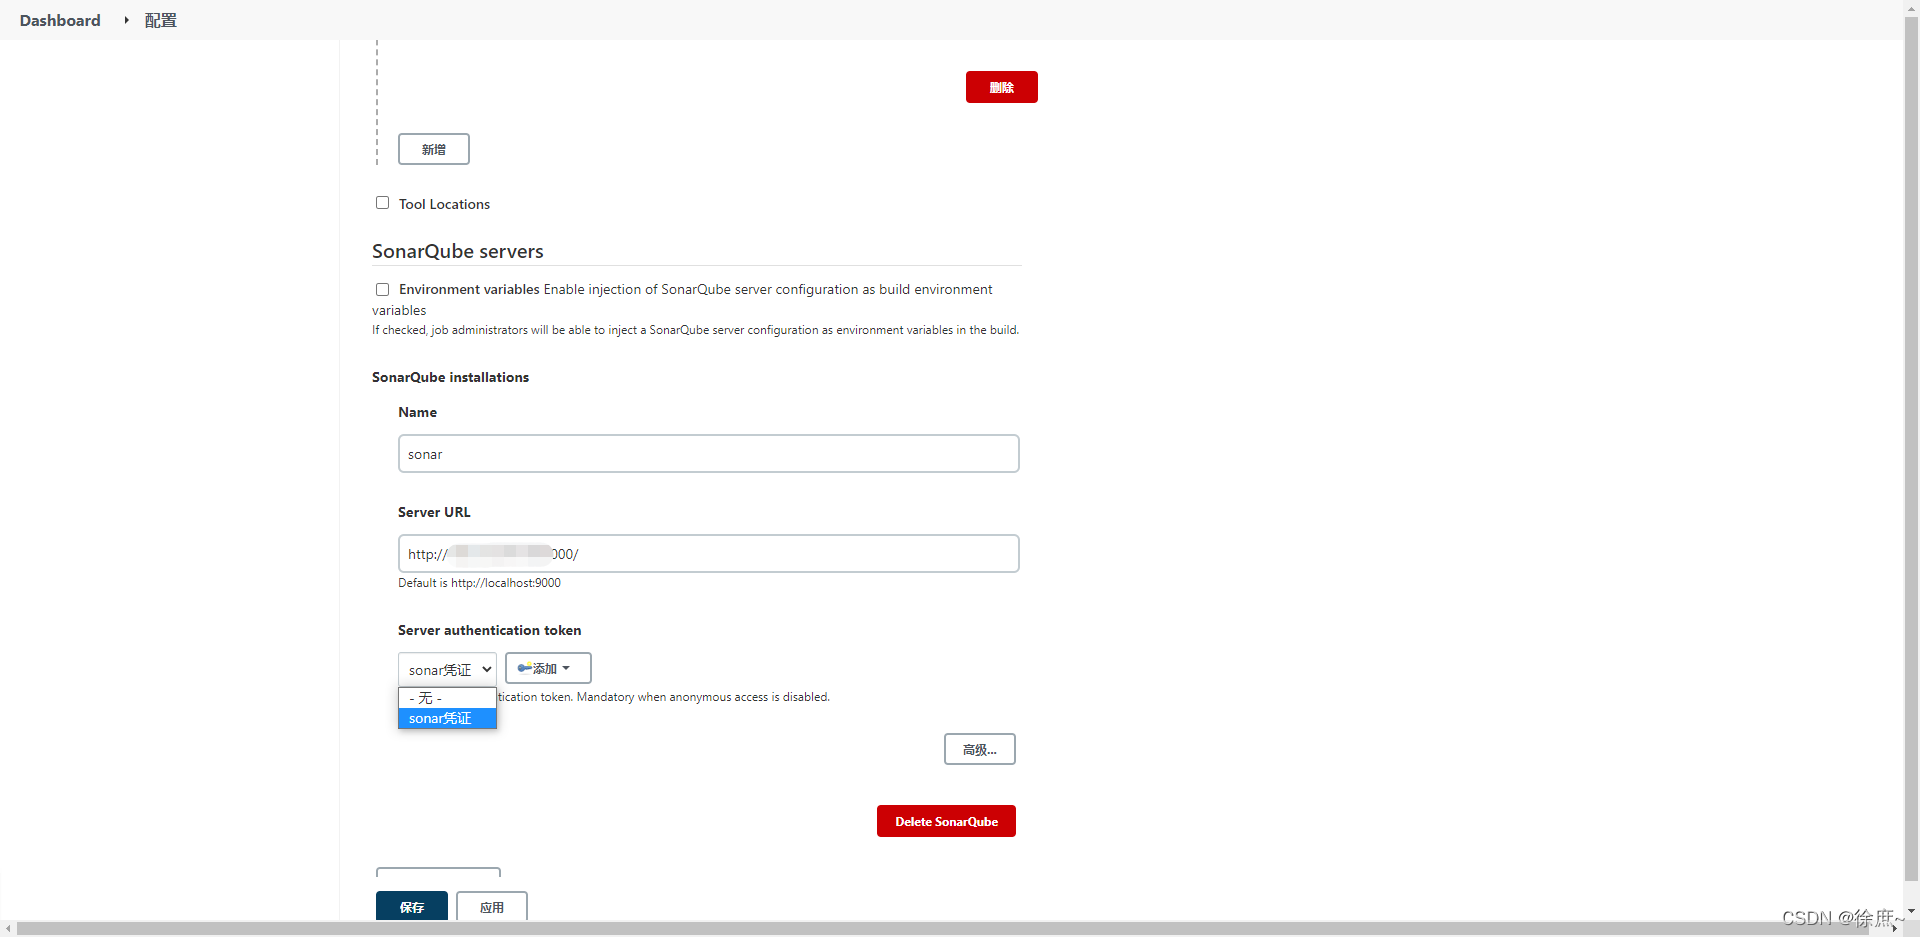Screen dimensions: 1920x937
Task: Click the key icon on 添加 button
Action: pyautogui.click(x=524, y=668)
